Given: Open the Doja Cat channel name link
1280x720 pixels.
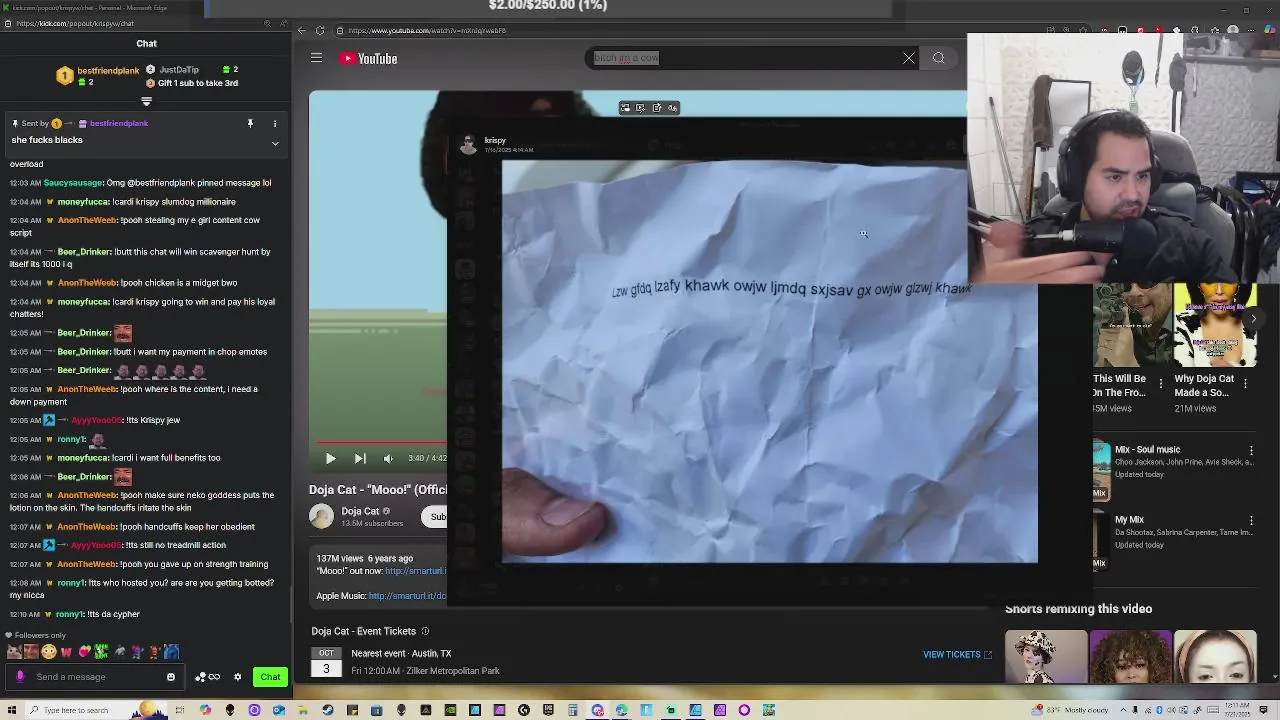Looking at the screenshot, I should point(360,511).
